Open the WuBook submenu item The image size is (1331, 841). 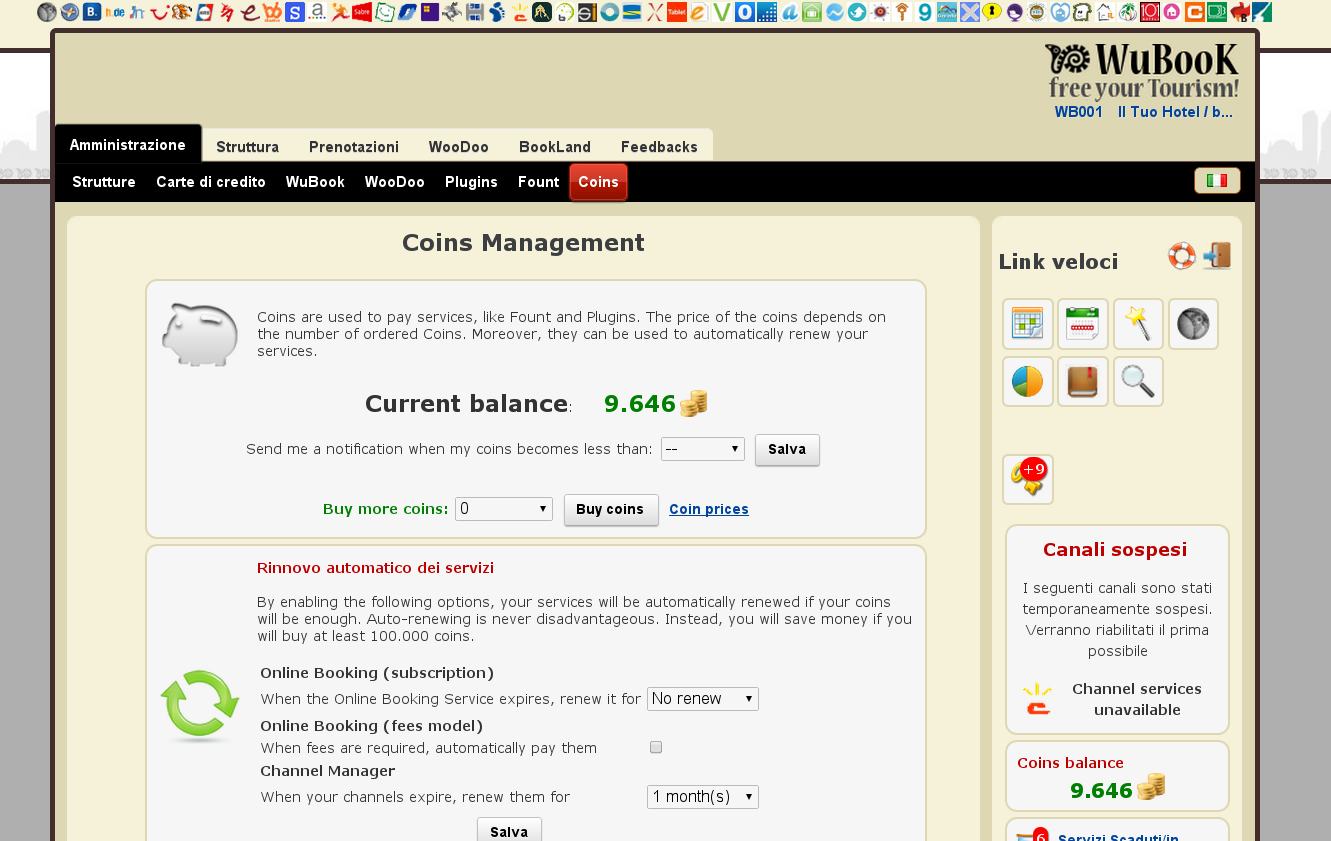point(315,182)
